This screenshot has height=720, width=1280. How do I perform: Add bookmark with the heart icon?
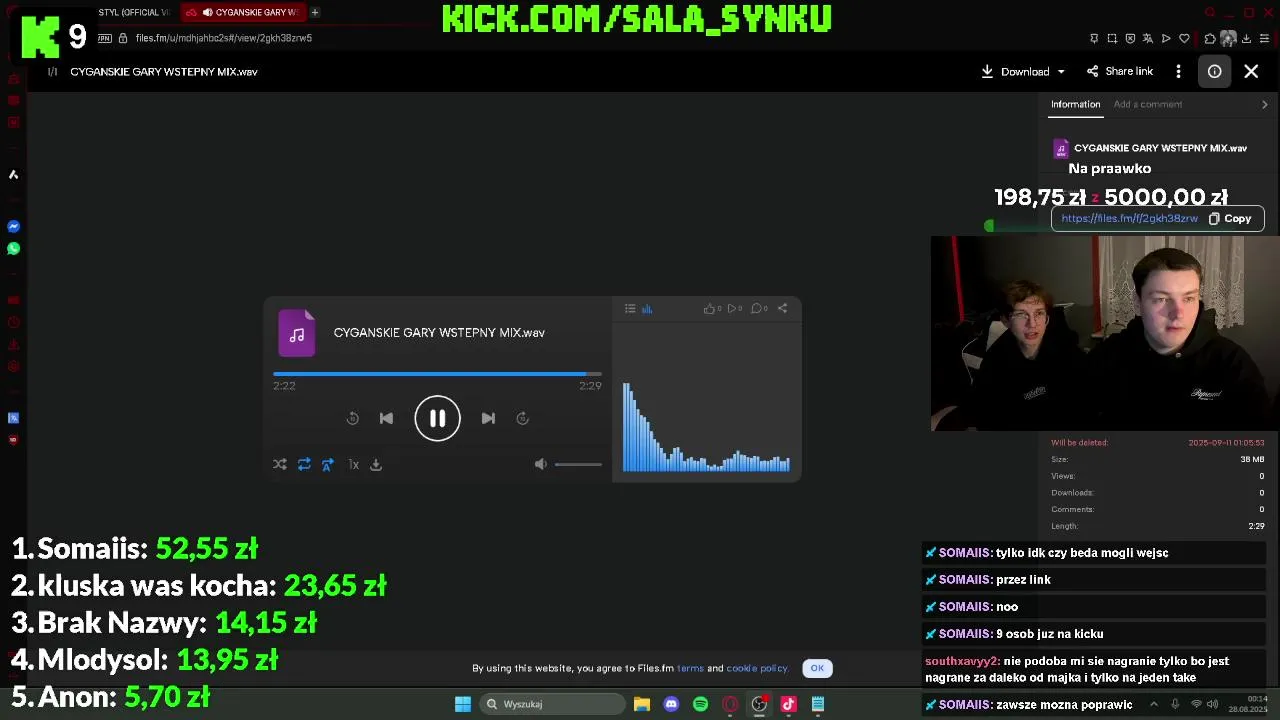click(1184, 38)
